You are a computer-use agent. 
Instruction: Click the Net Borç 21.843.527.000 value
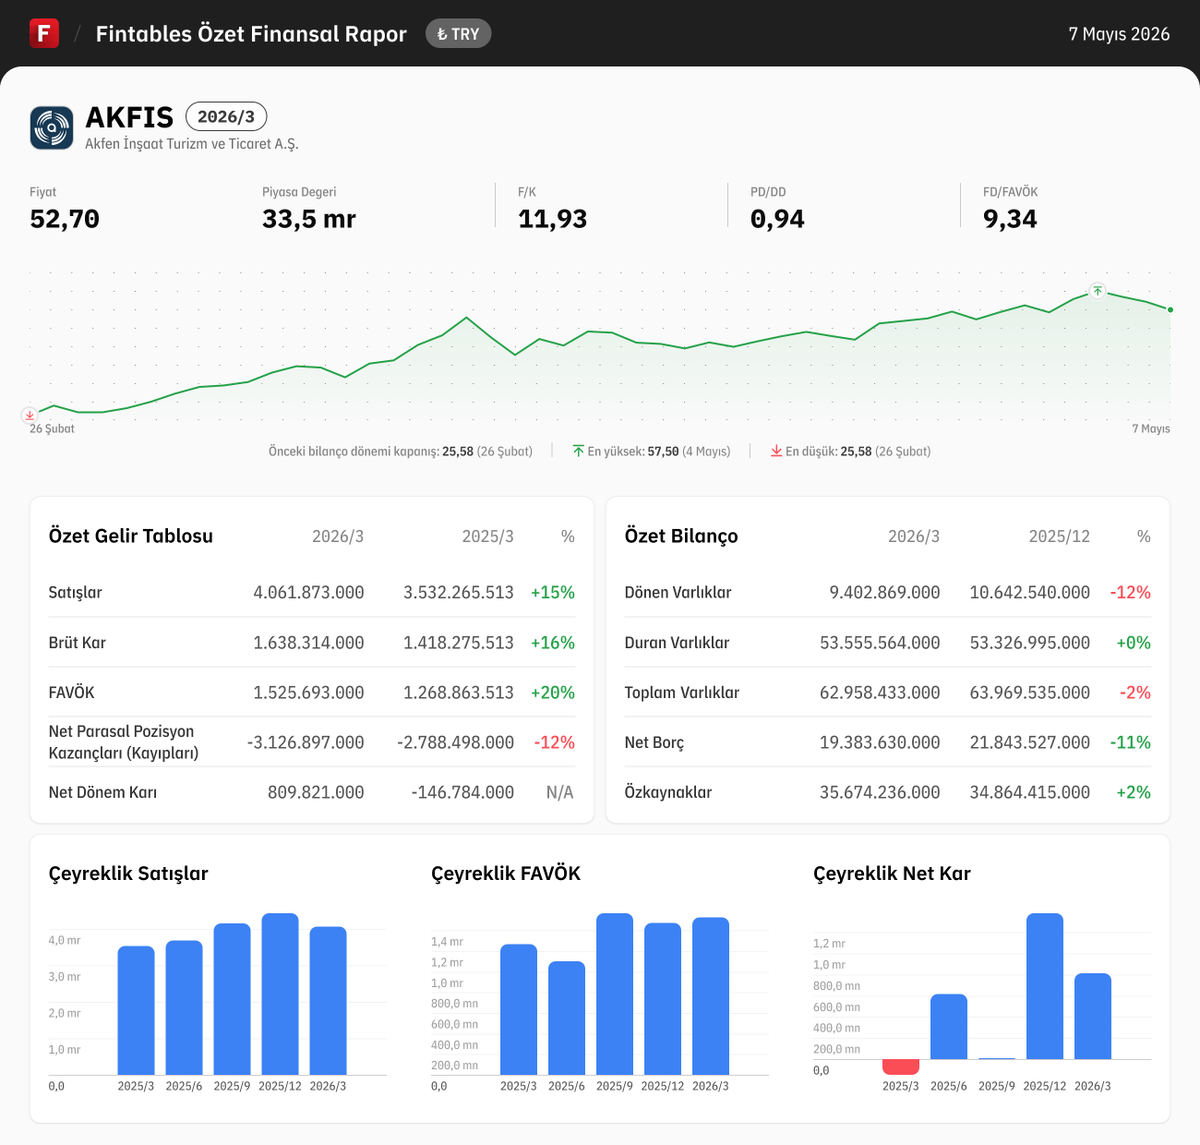[x=1030, y=742]
